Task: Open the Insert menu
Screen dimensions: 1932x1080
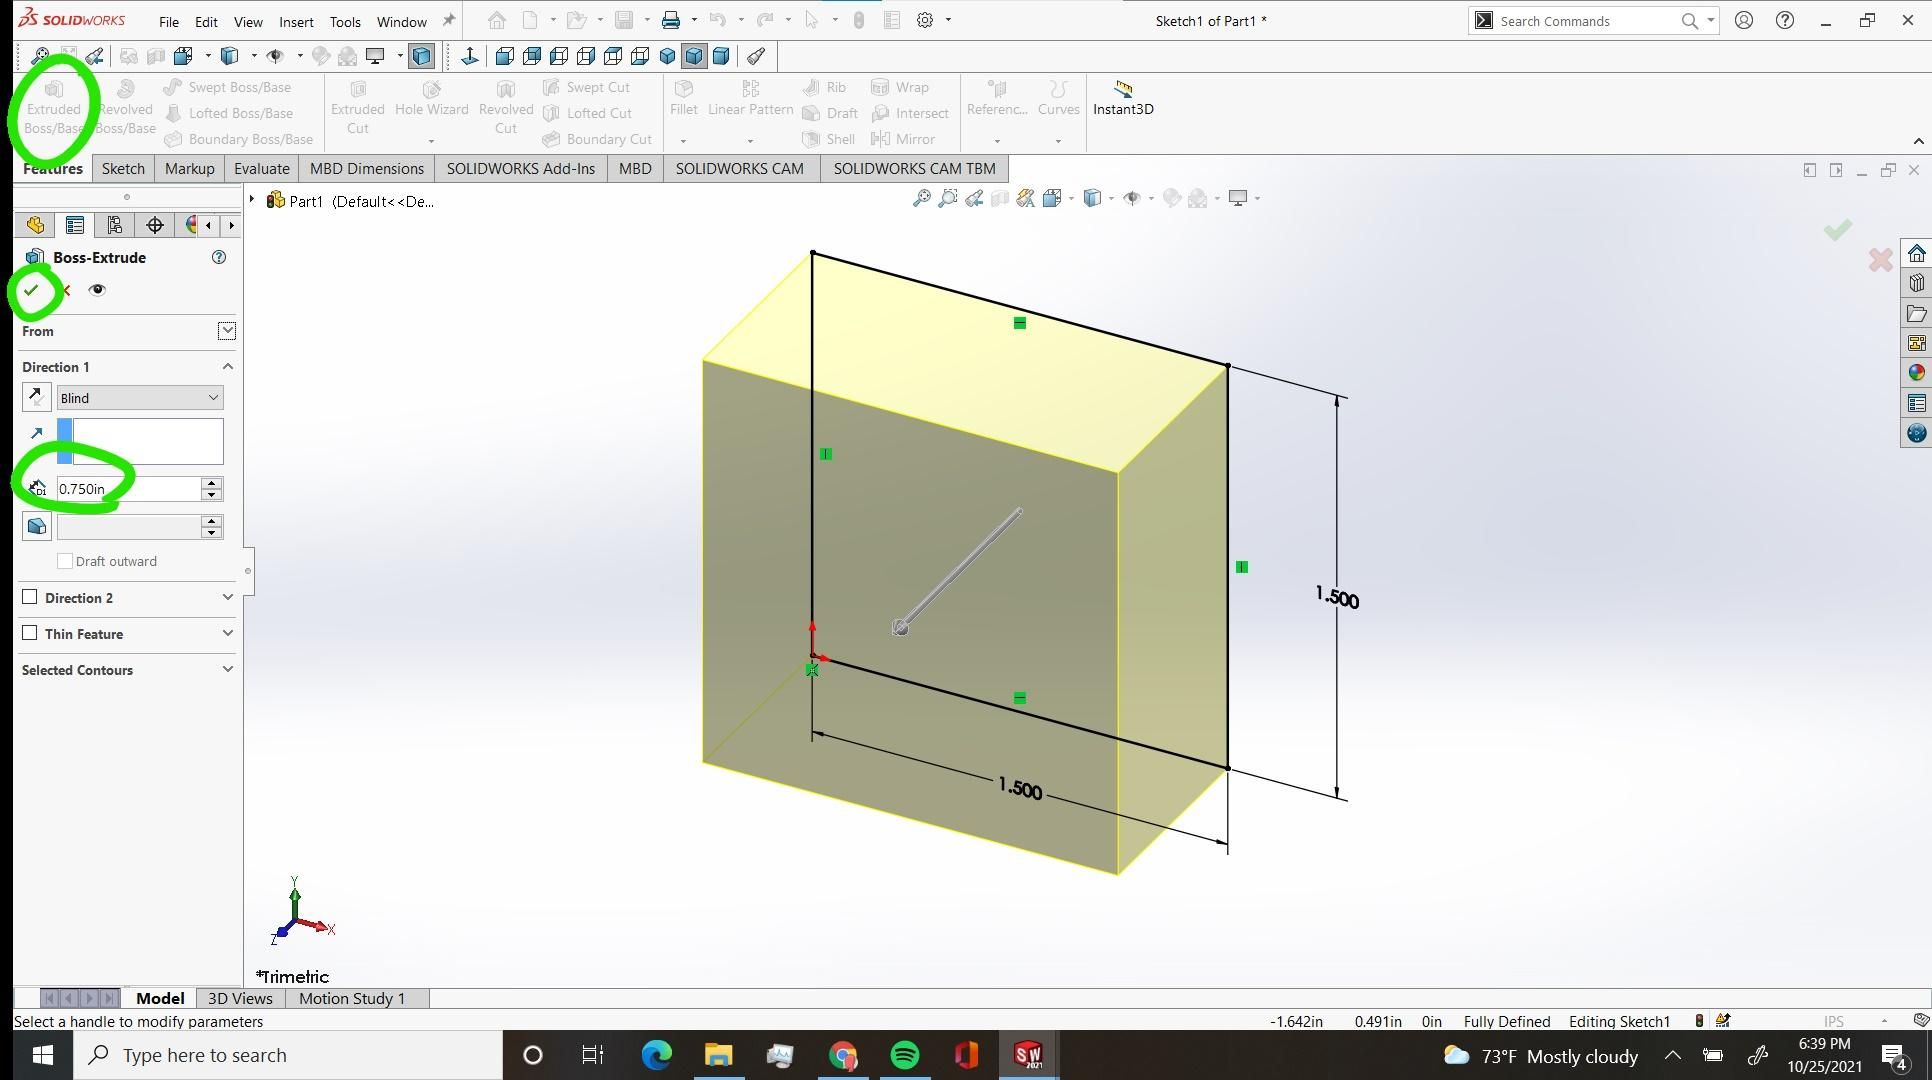Action: pos(295,22)
